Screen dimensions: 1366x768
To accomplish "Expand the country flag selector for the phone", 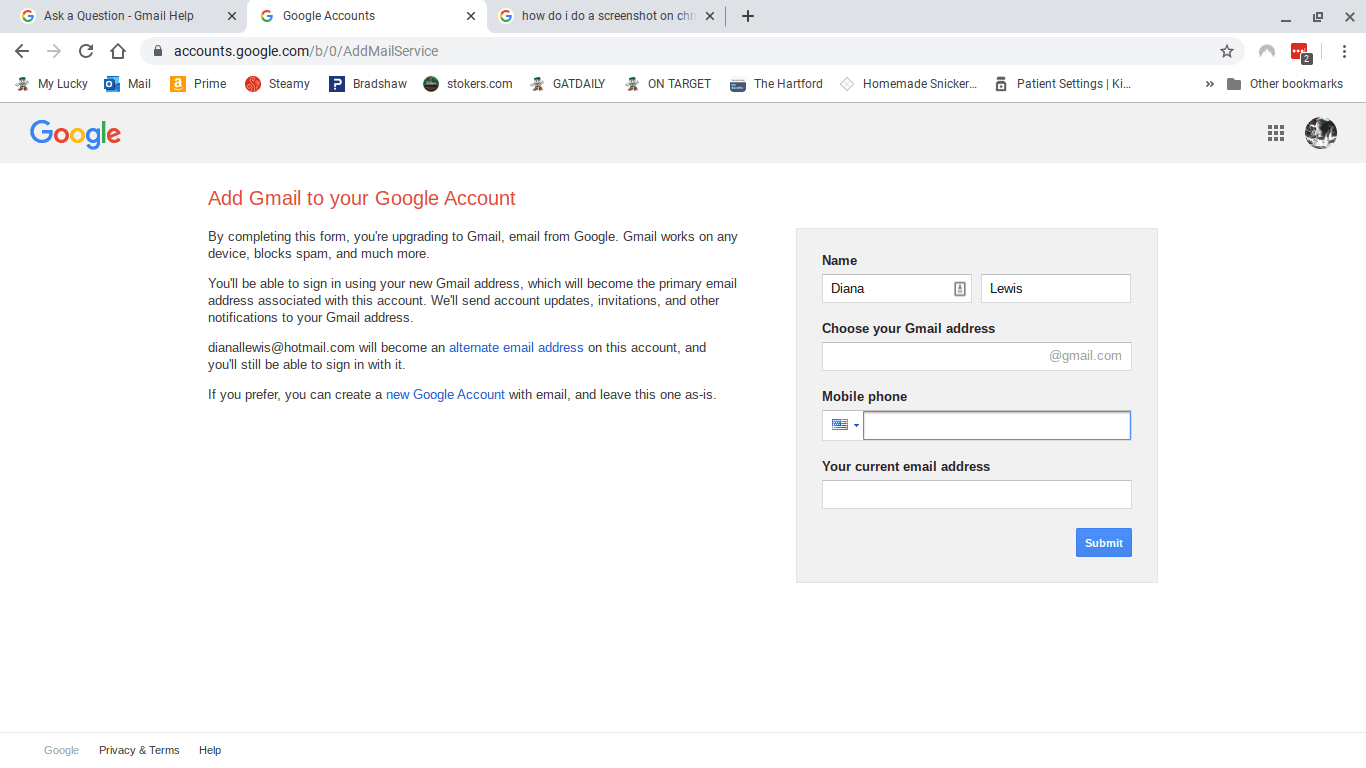I will tap(843, 425).
